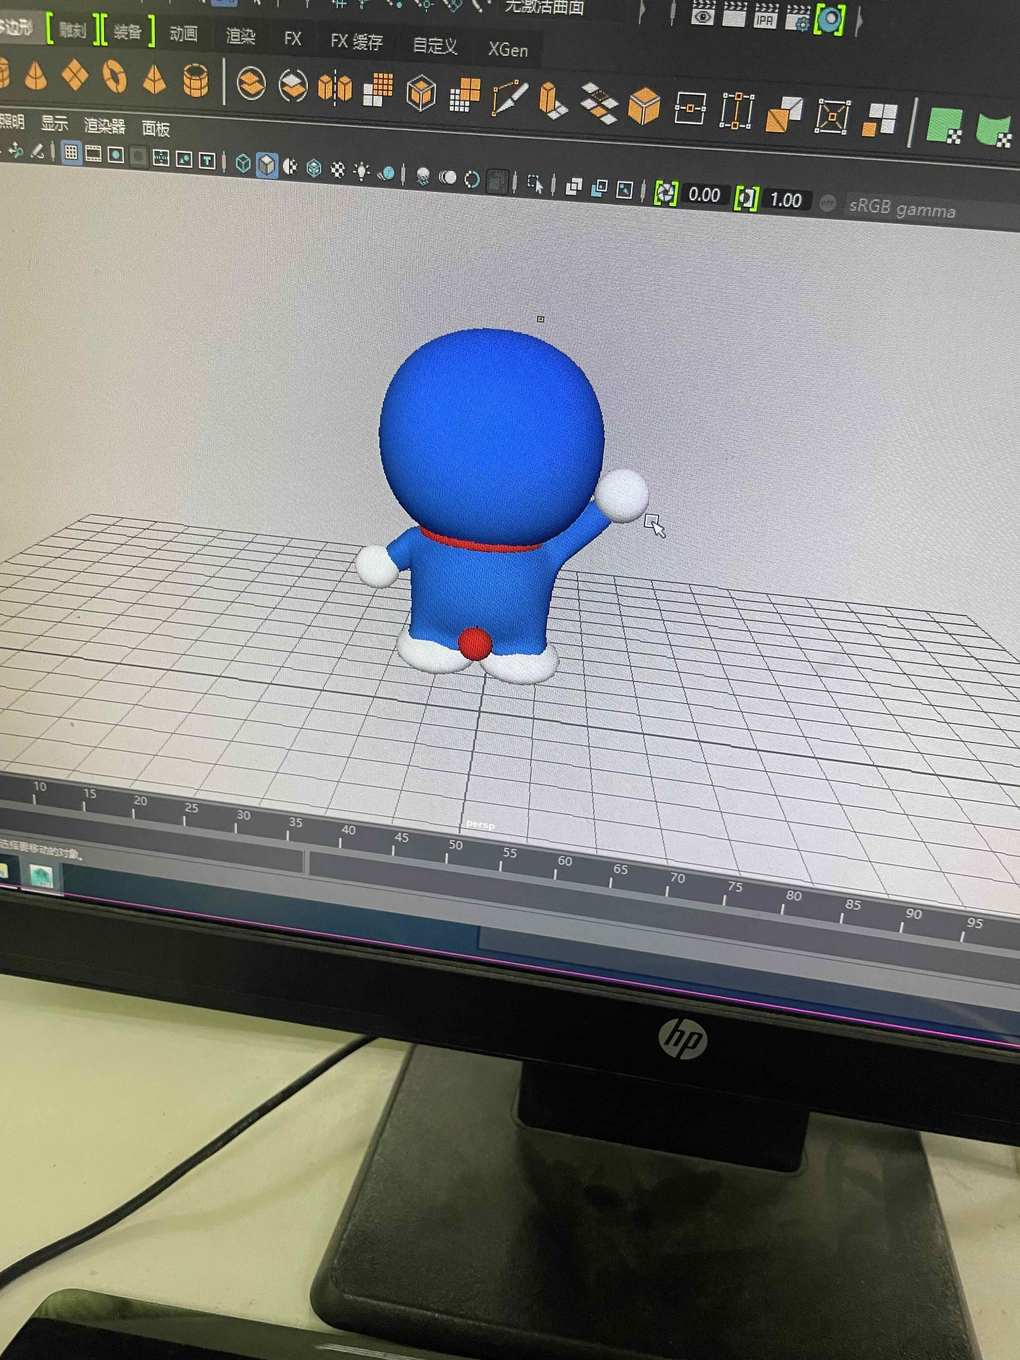Viewport: 1020px width, 1360px height.
Task: Open the Render View eye clapper icon
Action: click(703, 13)
